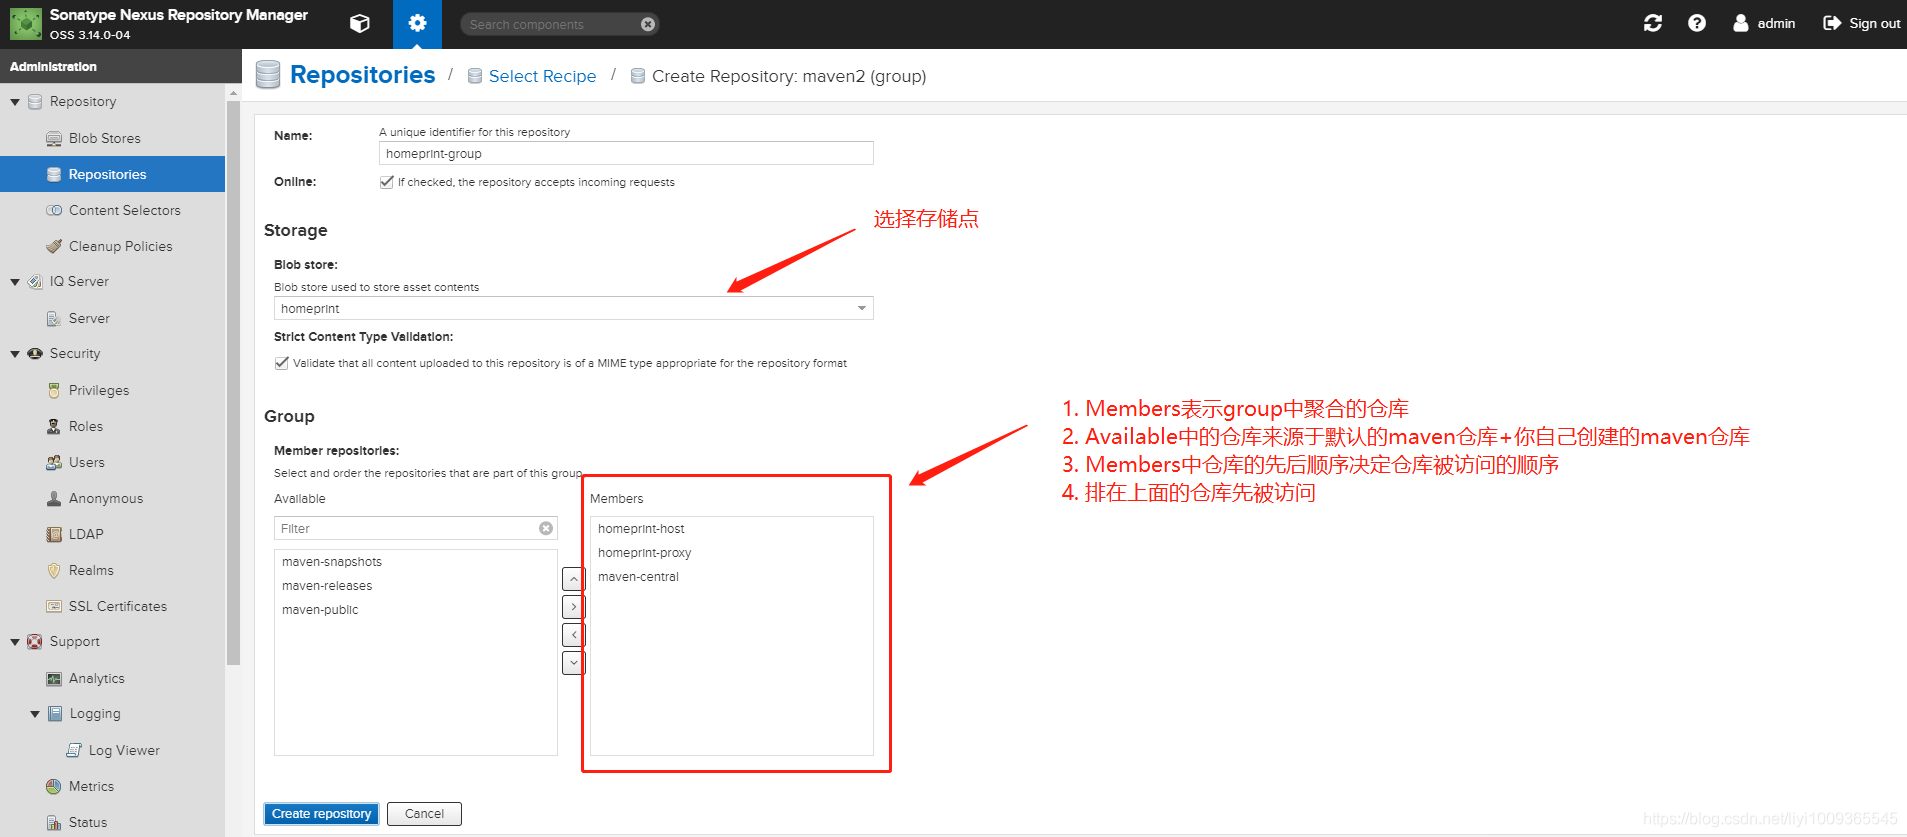Click the SSL Certificates icon
The height and width of the screenshot is (837, 1907).
(x=54, y=606)
